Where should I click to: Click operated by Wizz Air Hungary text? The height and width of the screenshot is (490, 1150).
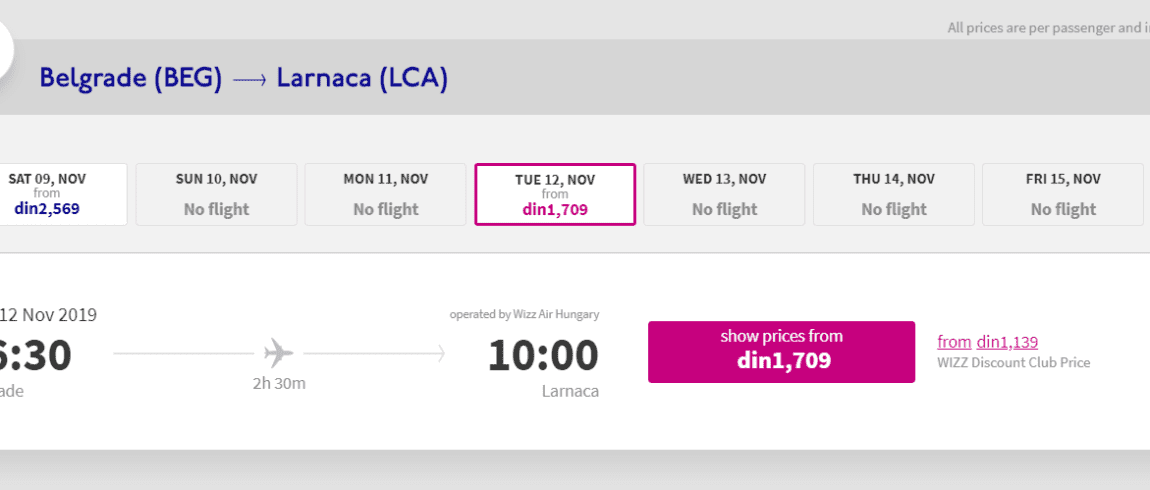[524, 314]
